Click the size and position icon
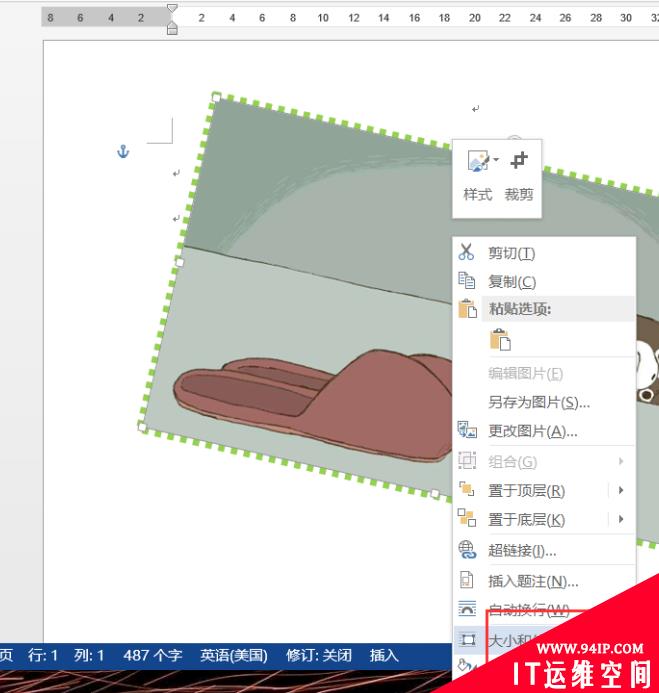659x693 pixels. (x=468, y=640)
